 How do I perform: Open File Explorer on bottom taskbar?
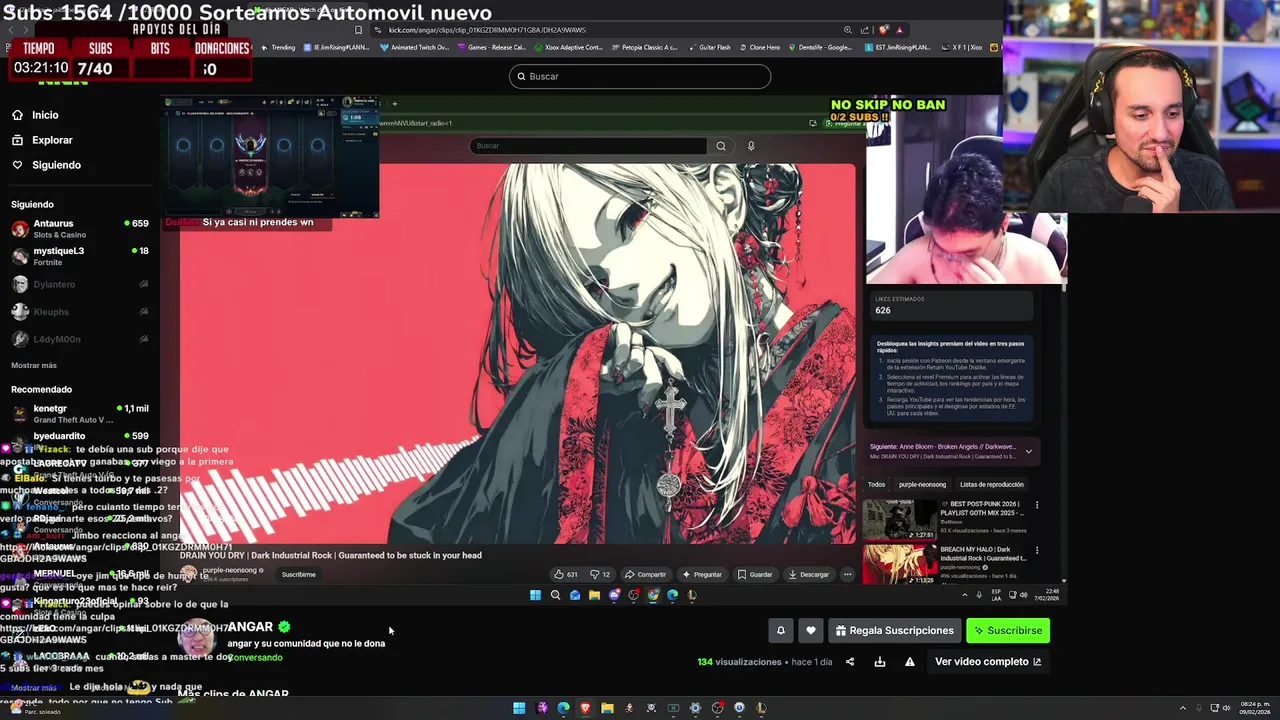point(607,708)
